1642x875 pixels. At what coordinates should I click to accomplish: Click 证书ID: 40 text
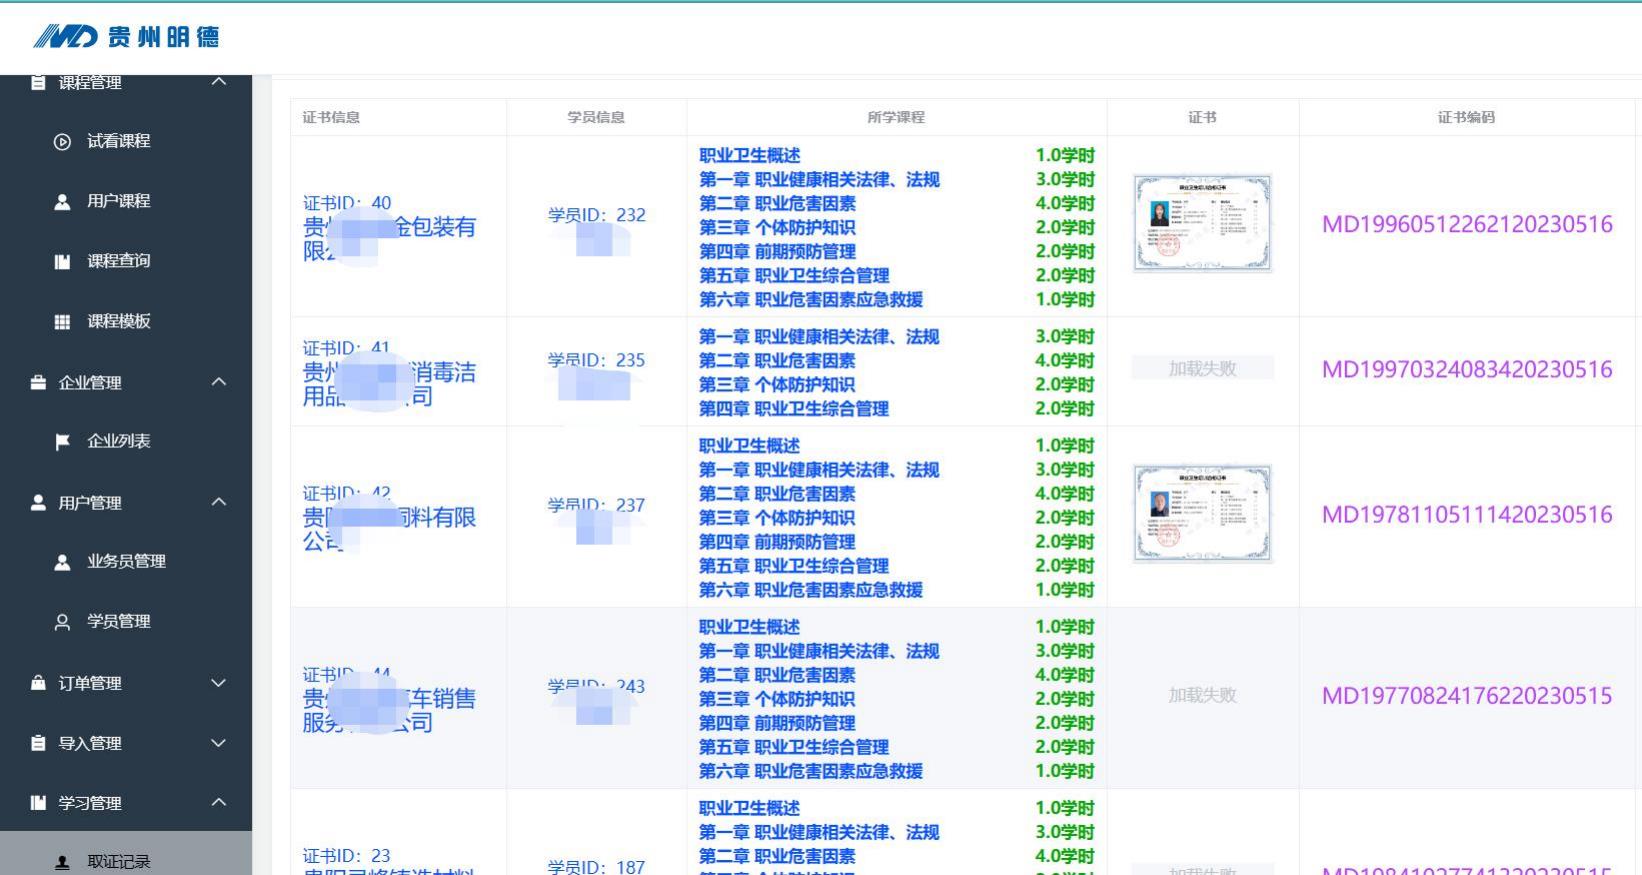(x=347, y=203)
